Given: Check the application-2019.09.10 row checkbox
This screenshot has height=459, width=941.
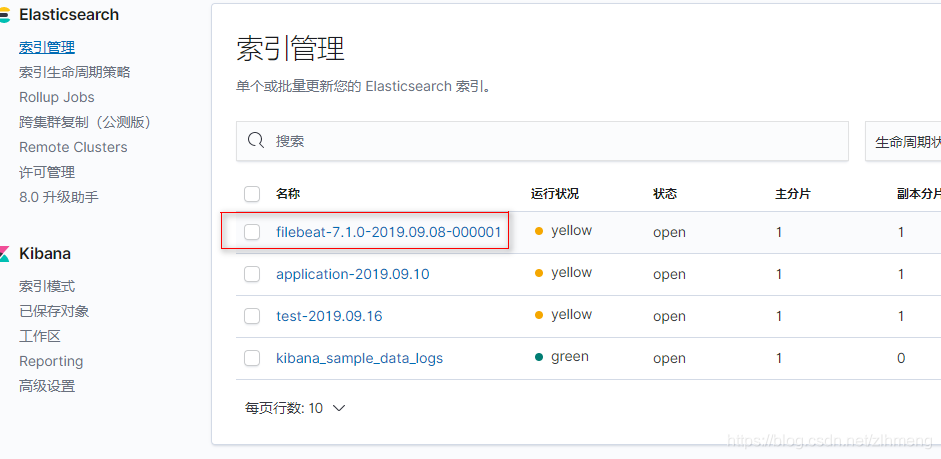Looking at the screenshot, I should [252, 274].
